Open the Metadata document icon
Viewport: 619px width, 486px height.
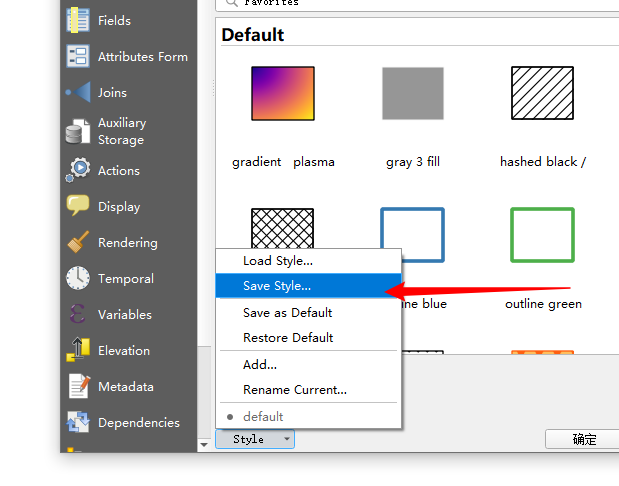click(79, 386)
